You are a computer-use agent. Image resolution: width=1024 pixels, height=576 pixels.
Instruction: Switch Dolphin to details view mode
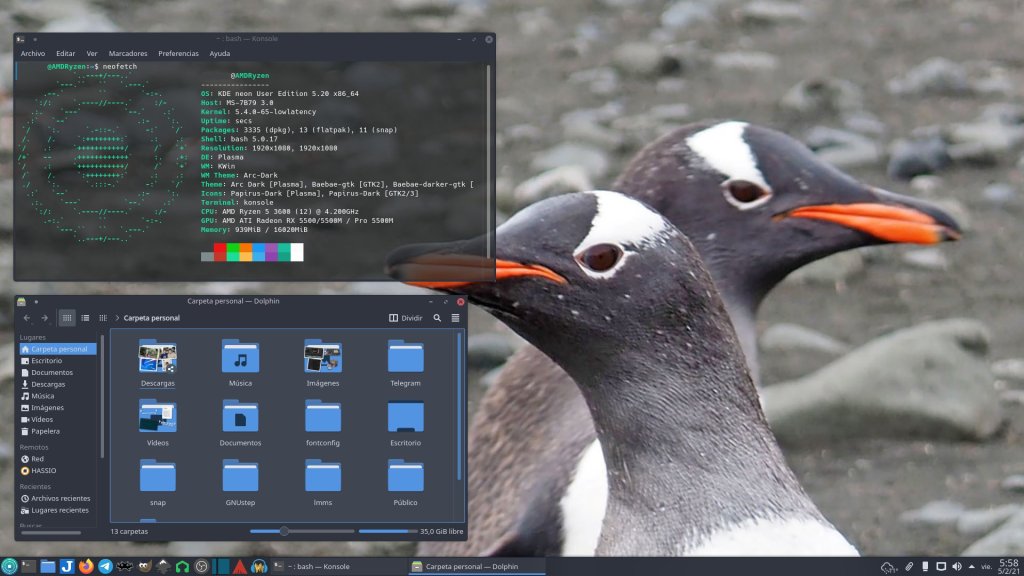pyautogui.click(x=103, y=318)
